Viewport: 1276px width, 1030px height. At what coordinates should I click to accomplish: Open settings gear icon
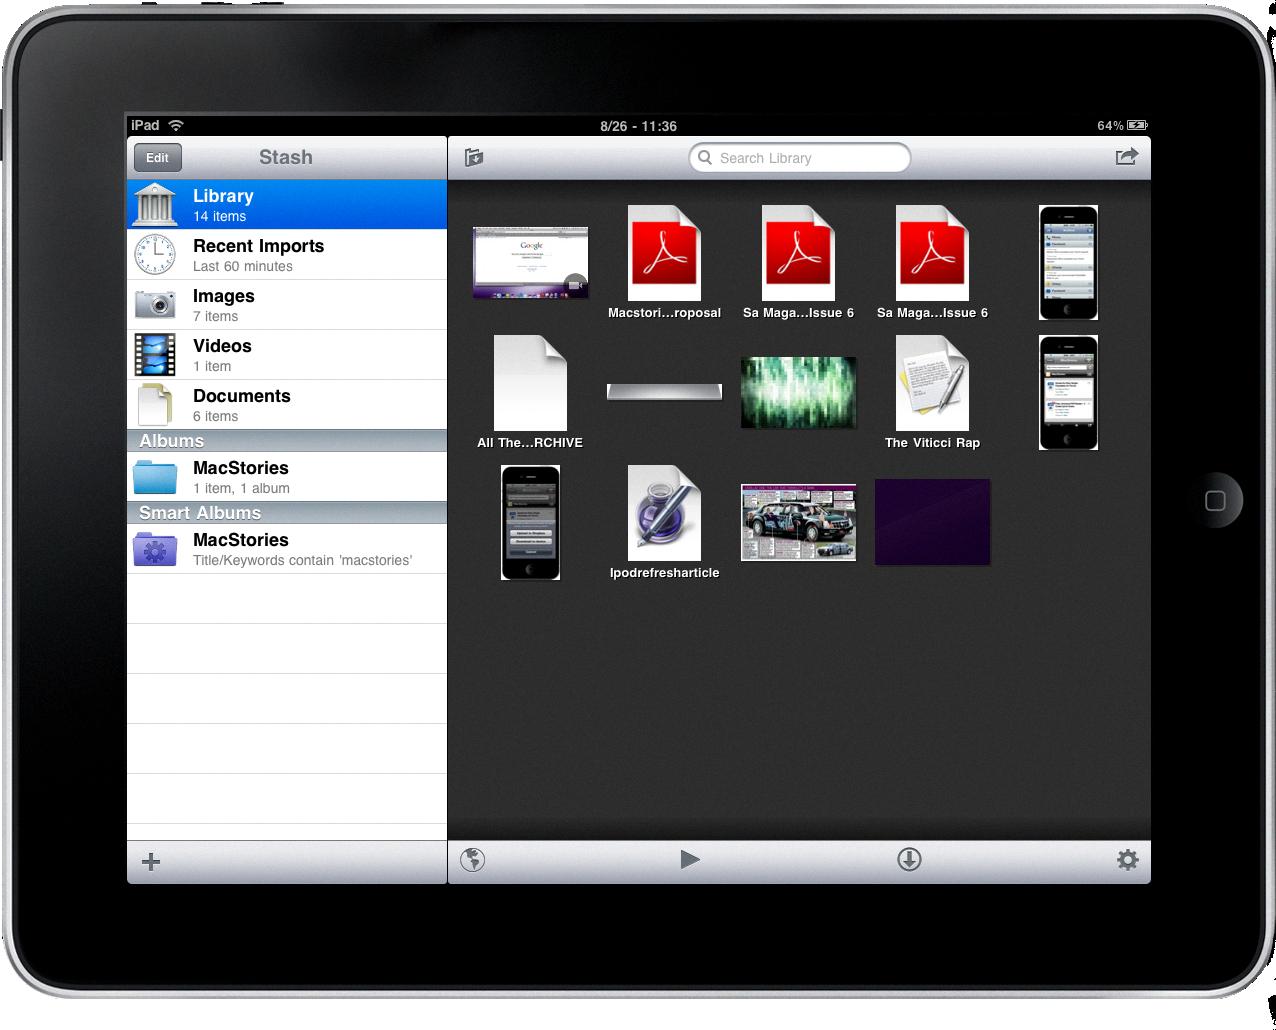tap(1127, 860)
